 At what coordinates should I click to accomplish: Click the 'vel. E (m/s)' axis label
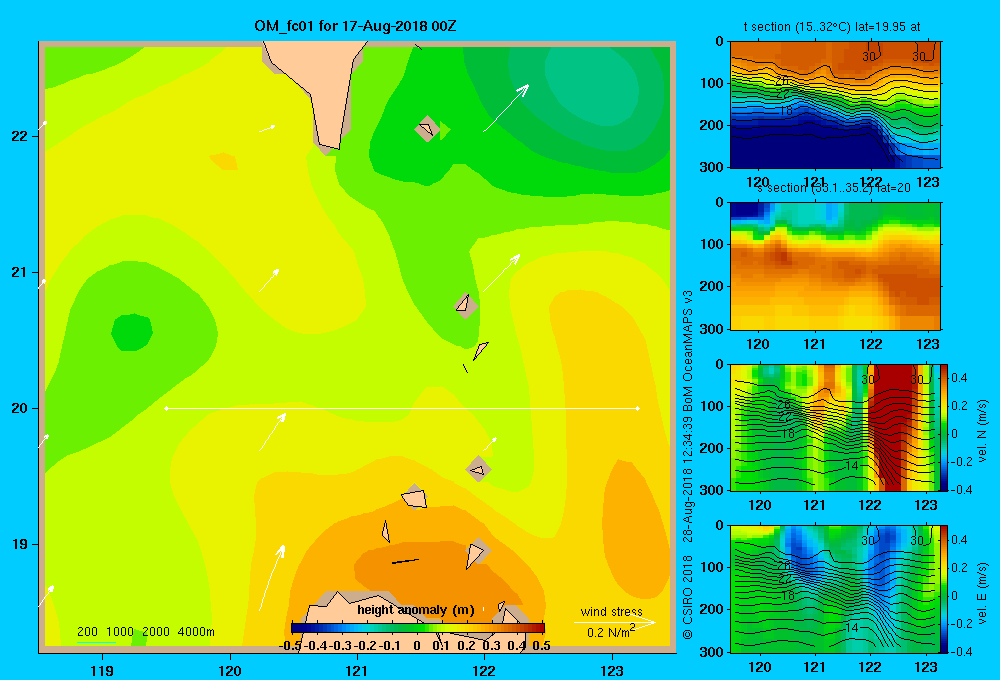click(983, 593)
